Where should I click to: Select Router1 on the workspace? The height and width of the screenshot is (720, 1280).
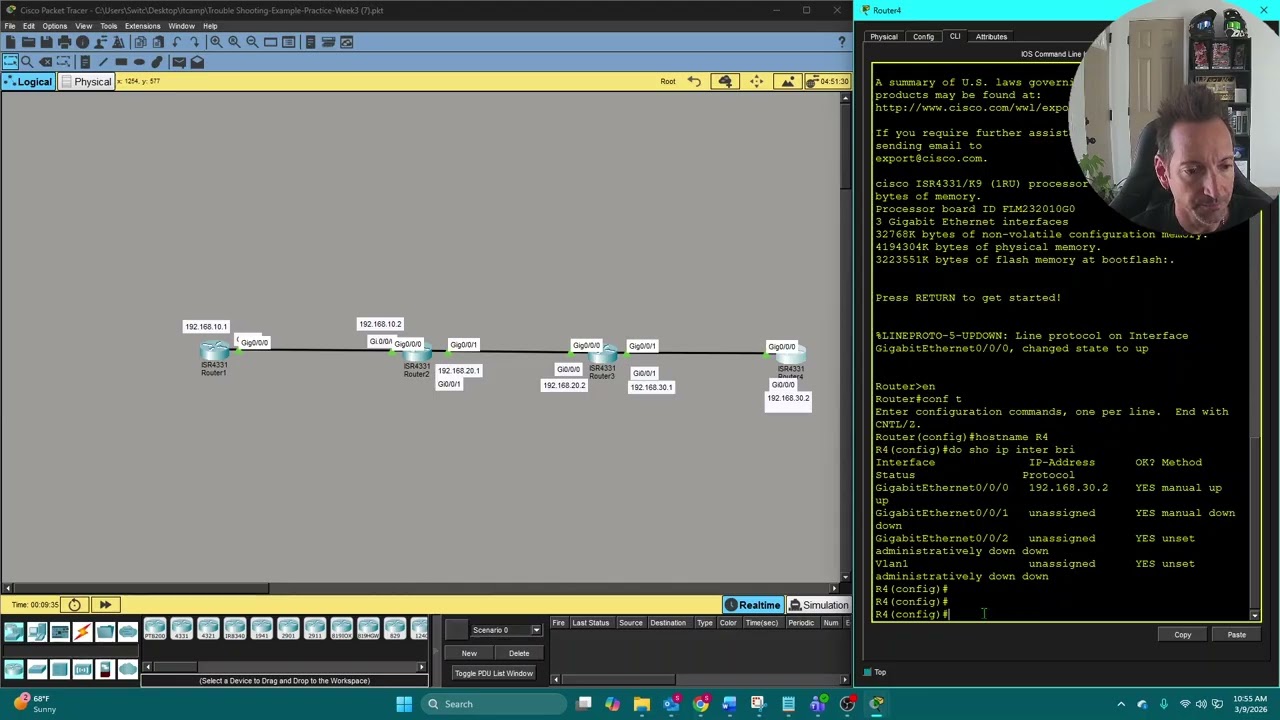point(214,352)
